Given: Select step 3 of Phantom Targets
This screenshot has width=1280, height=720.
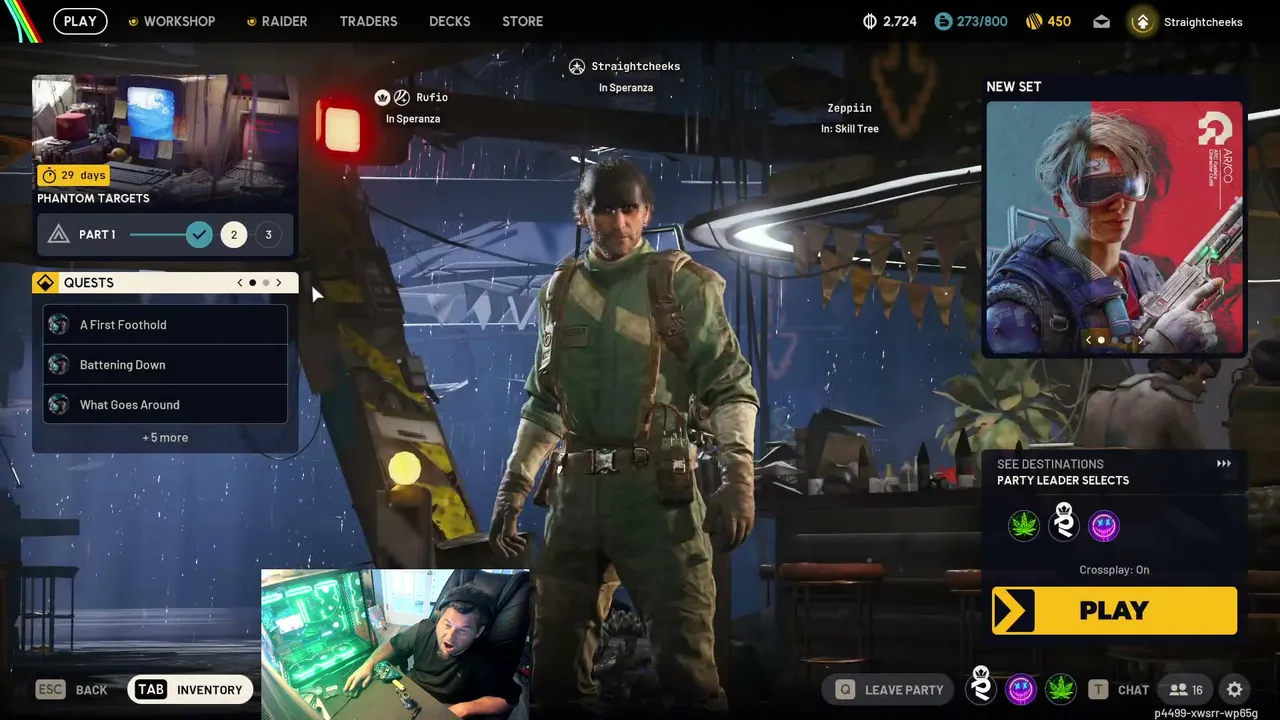Looking at the screenshot, I should point(268,235).
